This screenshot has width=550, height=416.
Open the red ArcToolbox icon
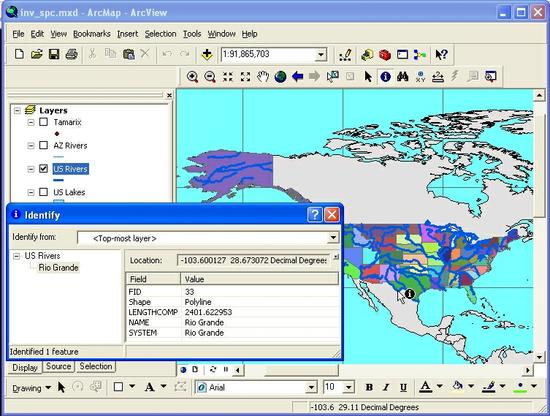click(385, 55)
